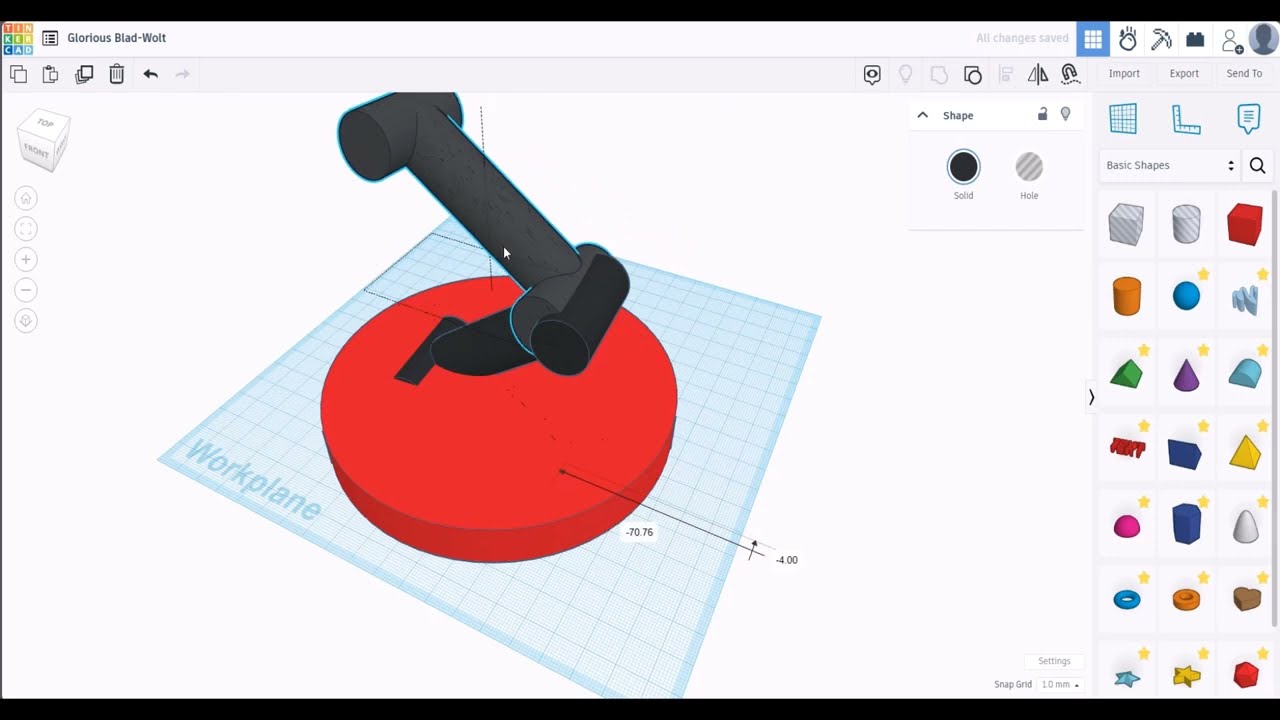Pick the white Paraboloid shape
This screenshot has width=1280, height=720.
click(1245, 525)
